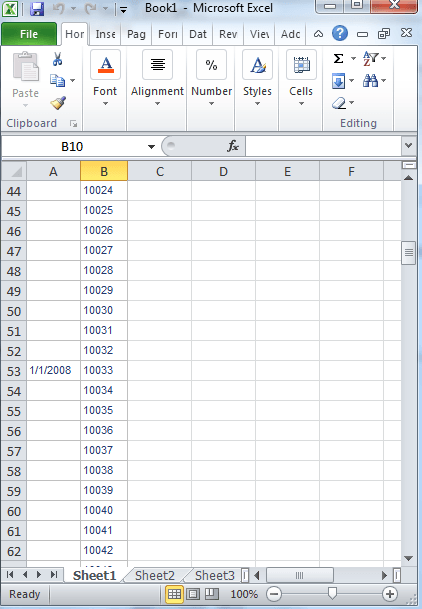Open the Name Box dropdown arrow
Image resolution: width=422 pixels, height=609 pixels.
pyautogui.click(x=151, y=146)
